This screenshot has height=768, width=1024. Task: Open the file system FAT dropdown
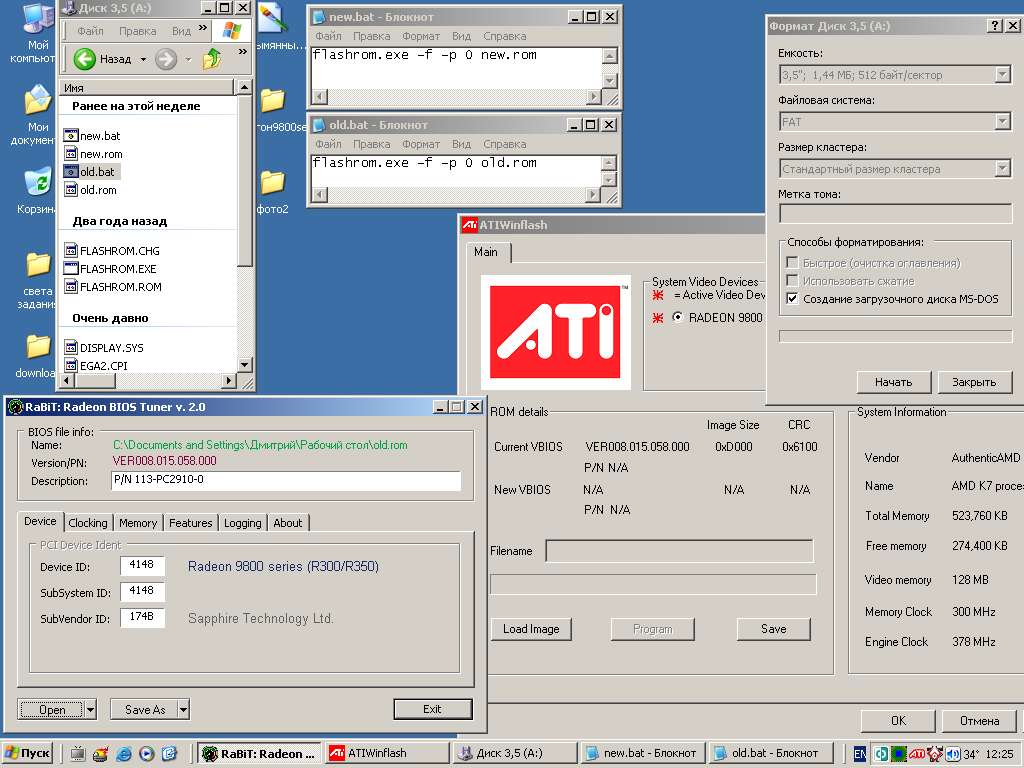point(1003,121)
